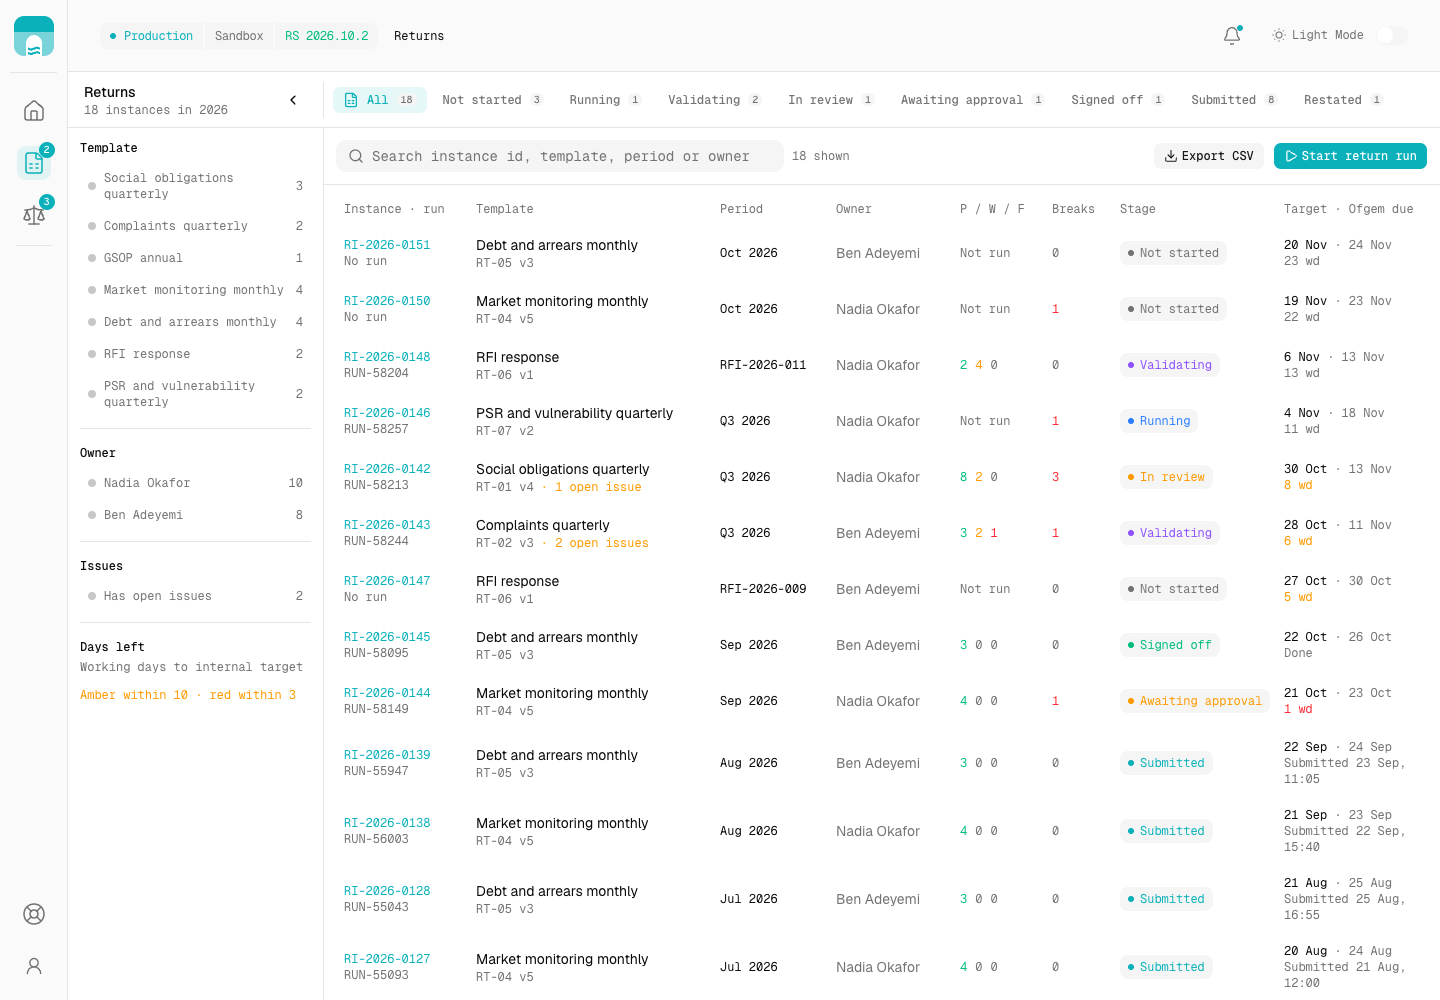The width and height of the screenshot is (1440, 1000).
Task: Filter by owner Nadia Okafor
Action: click(x=195, y=483)
